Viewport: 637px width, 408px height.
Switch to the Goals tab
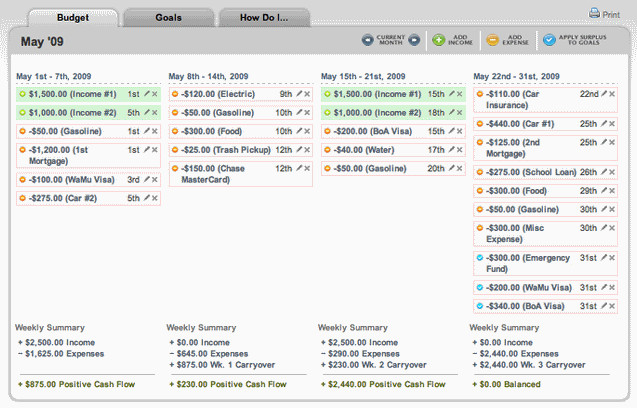click(167, 18)
